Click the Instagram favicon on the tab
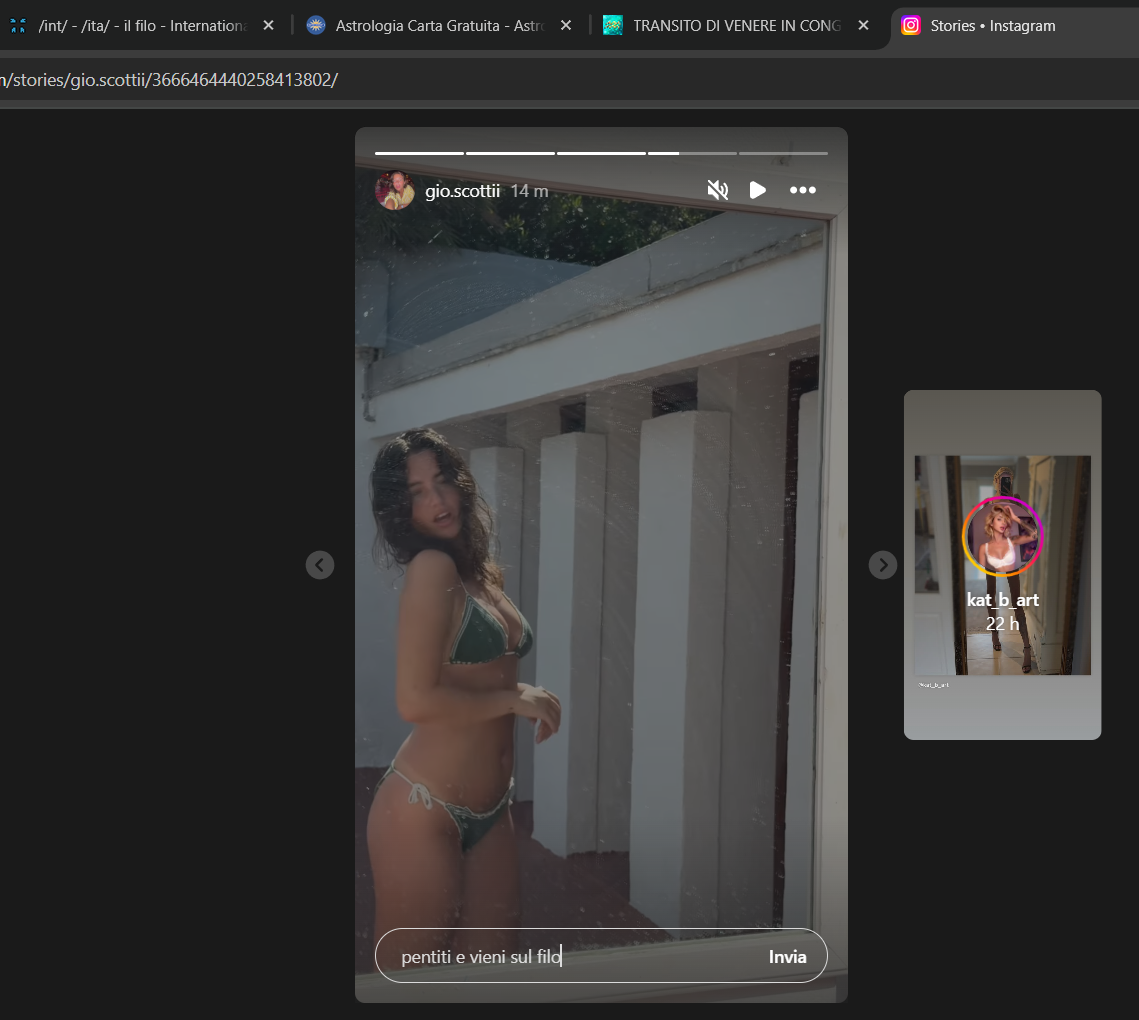 coord(911,25)
